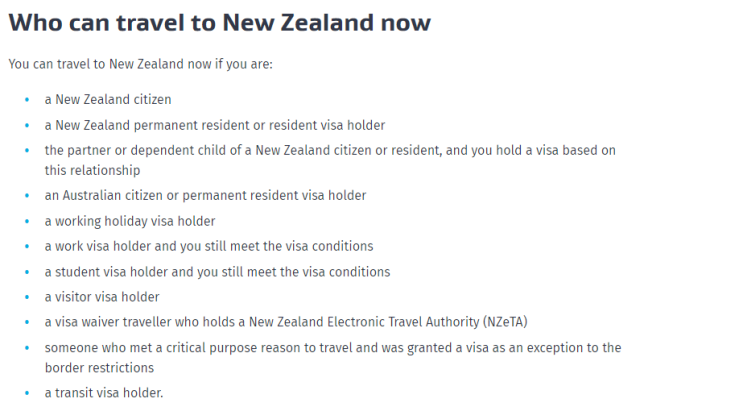
Task: Select the 'a transit visa holder.' entry
Action: 103,393
